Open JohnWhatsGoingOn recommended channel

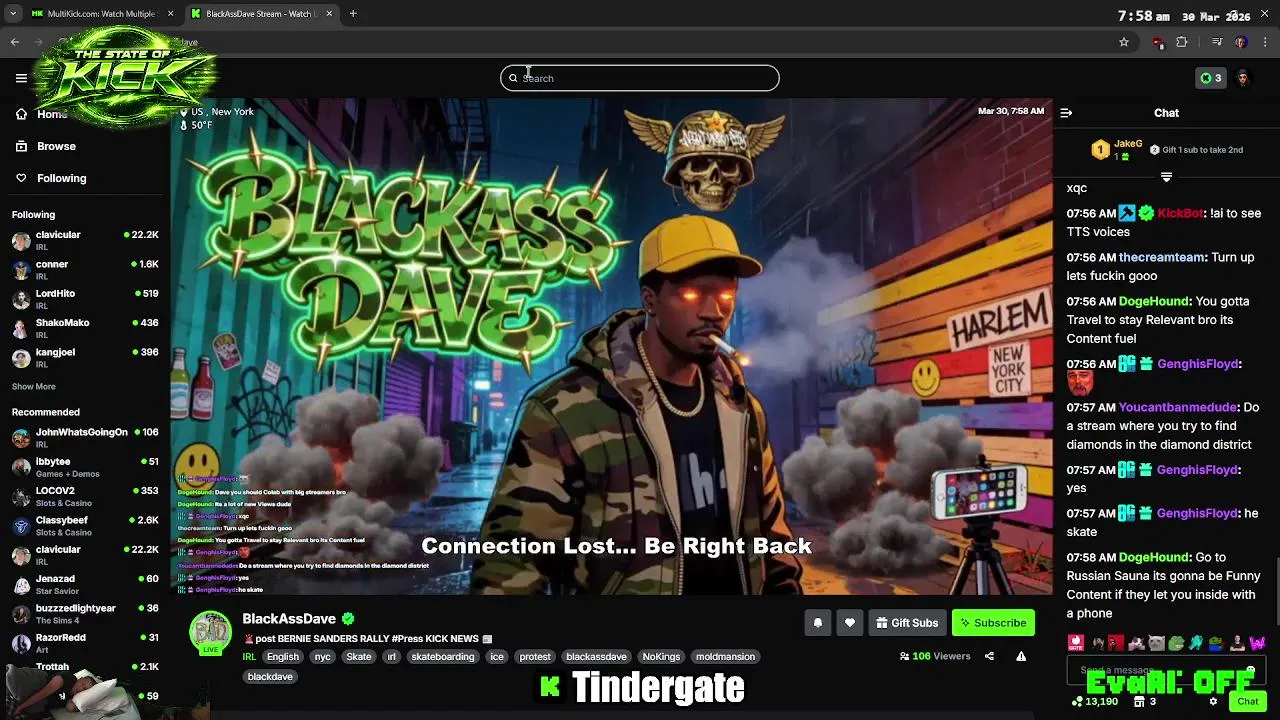click(x=85, y=438)
